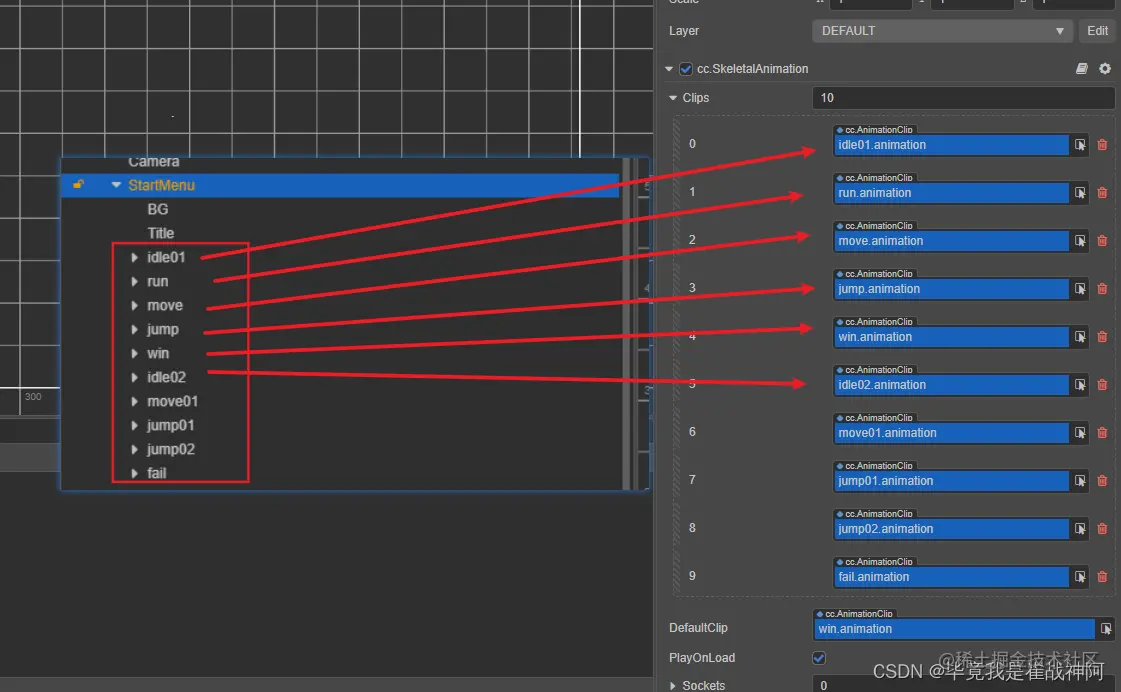
Task: Select the StartMenu node label
Action: [x=161, y=185]
